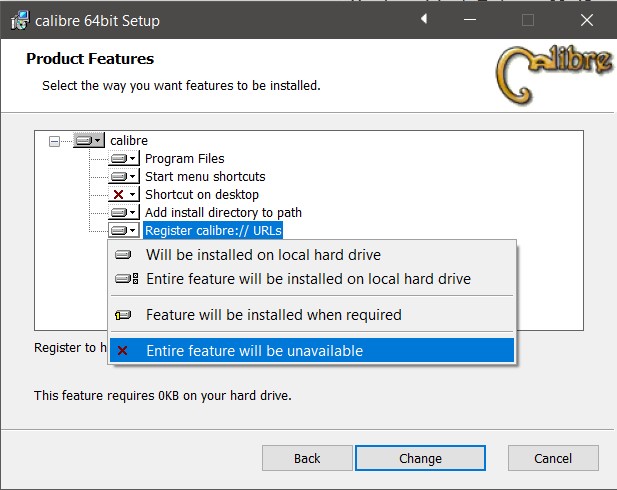Click the red X icon in popup menu
617x490 pixels.
[123, 351]
